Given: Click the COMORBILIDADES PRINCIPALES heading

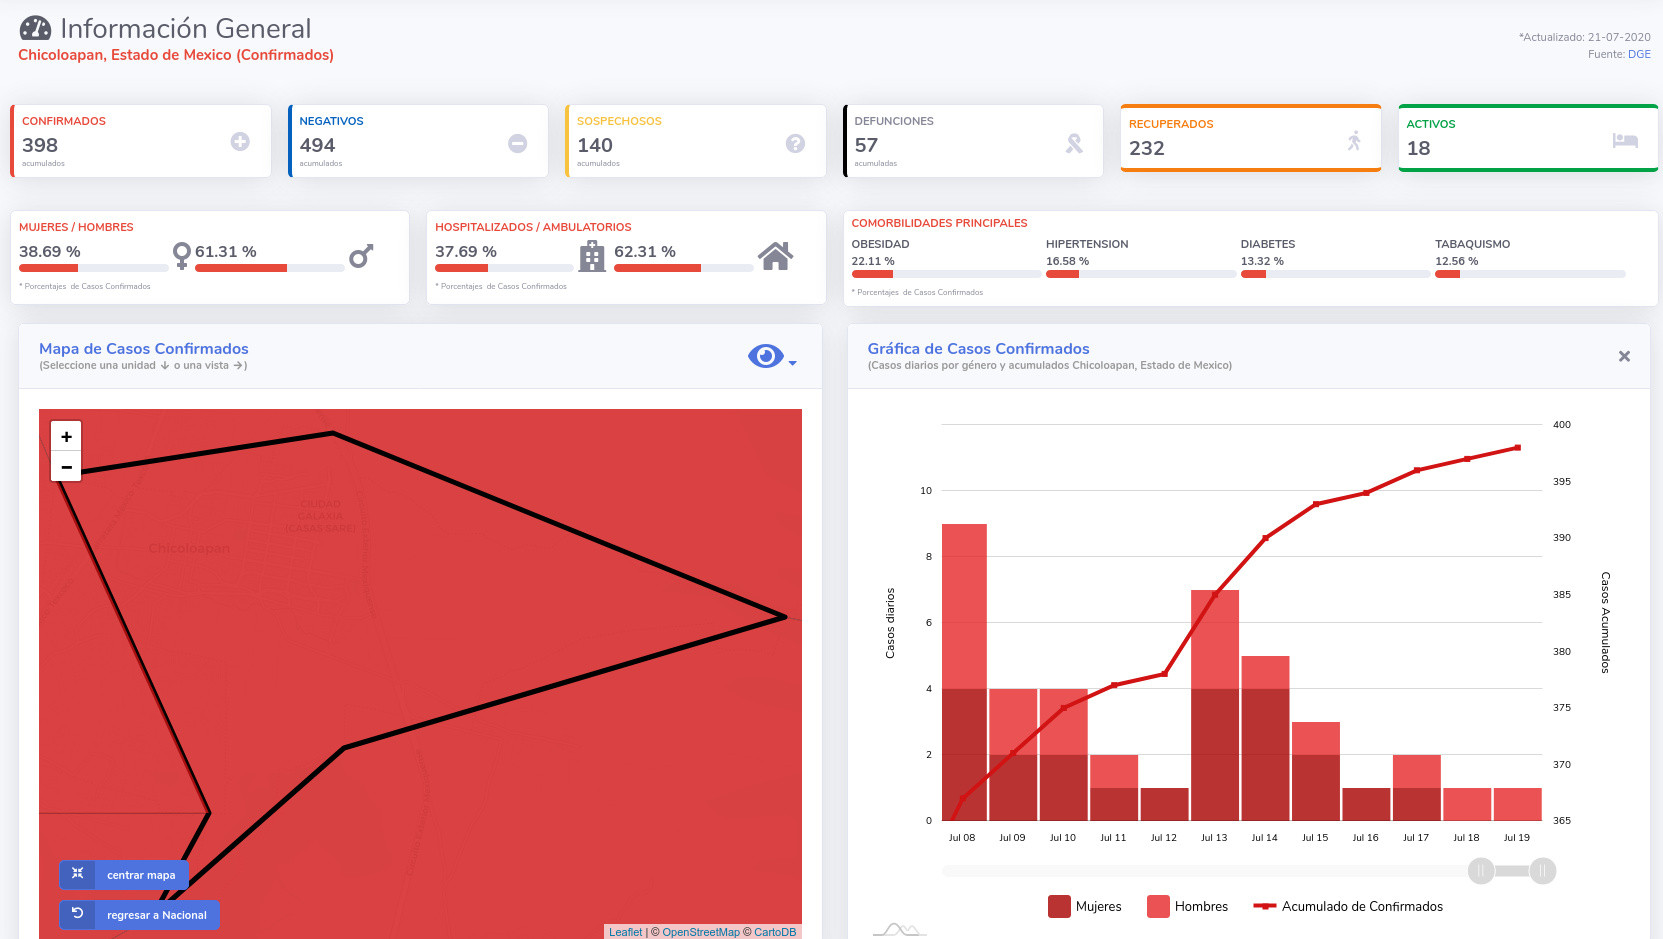Looking at the screenshot, I should 939,223.
